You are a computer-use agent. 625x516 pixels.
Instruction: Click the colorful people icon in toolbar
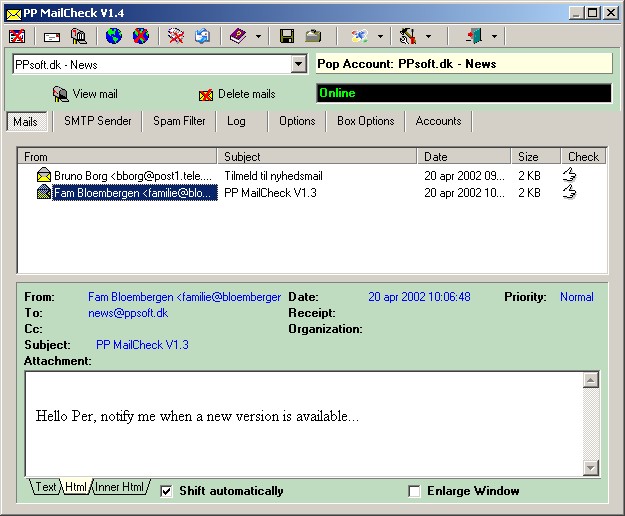[360, 36]
